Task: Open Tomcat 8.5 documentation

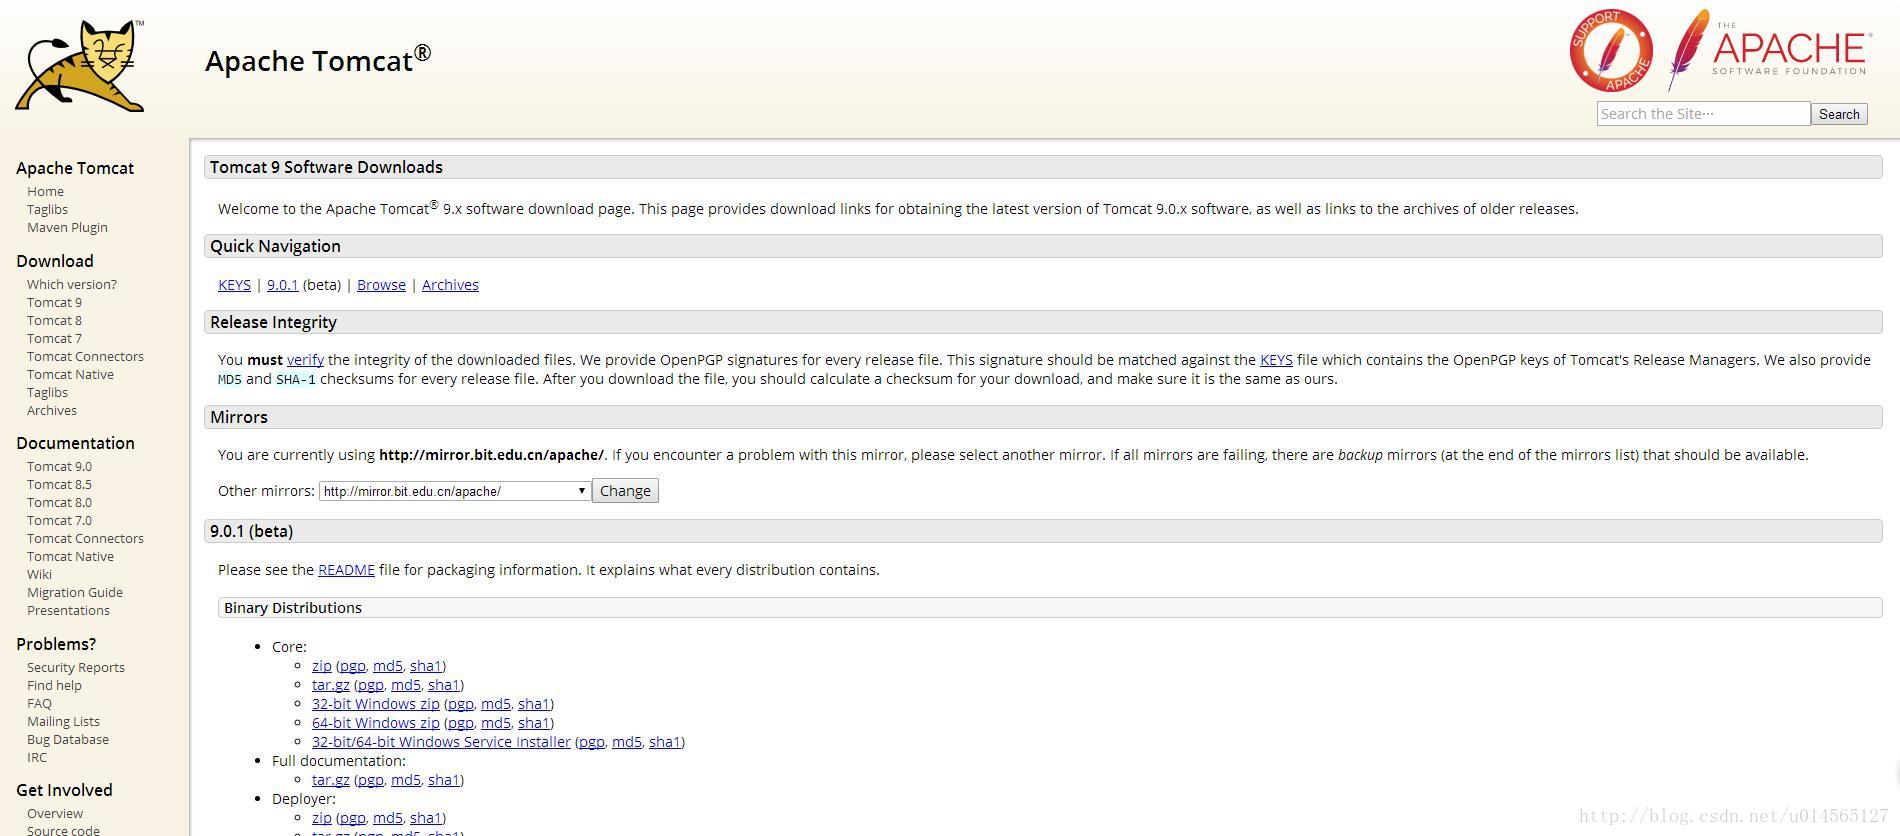Action: 59,485
